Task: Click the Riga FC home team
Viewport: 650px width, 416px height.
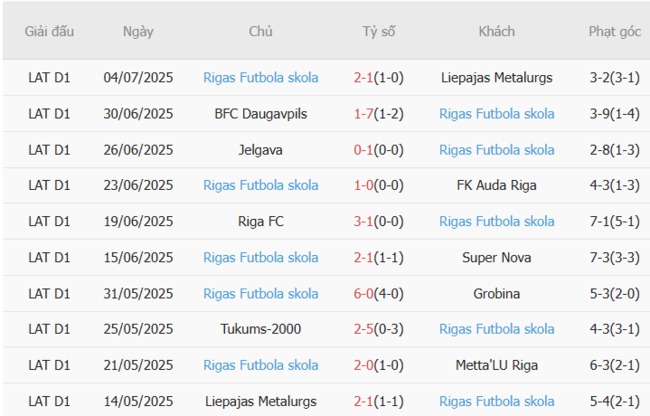Action: pyautogui.click(x=260, y=221)
